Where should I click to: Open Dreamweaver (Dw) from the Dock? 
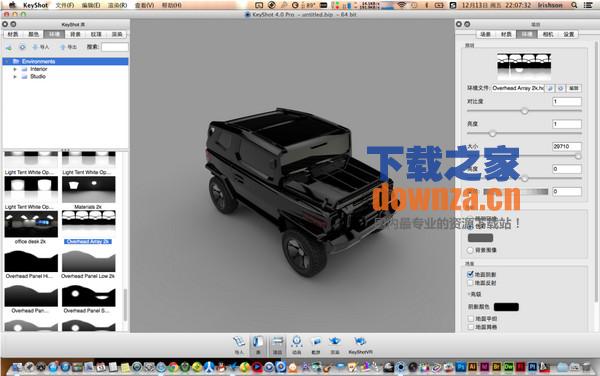point(508,367)
